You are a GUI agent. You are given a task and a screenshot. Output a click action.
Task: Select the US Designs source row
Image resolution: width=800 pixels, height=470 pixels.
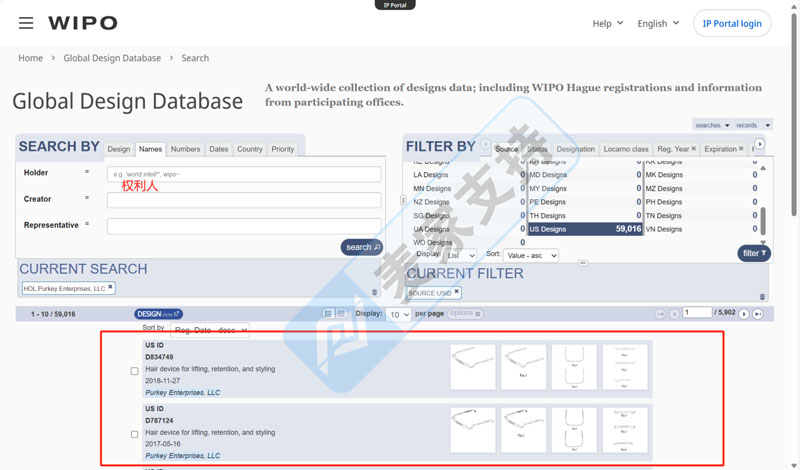click(x=585, y=229)
